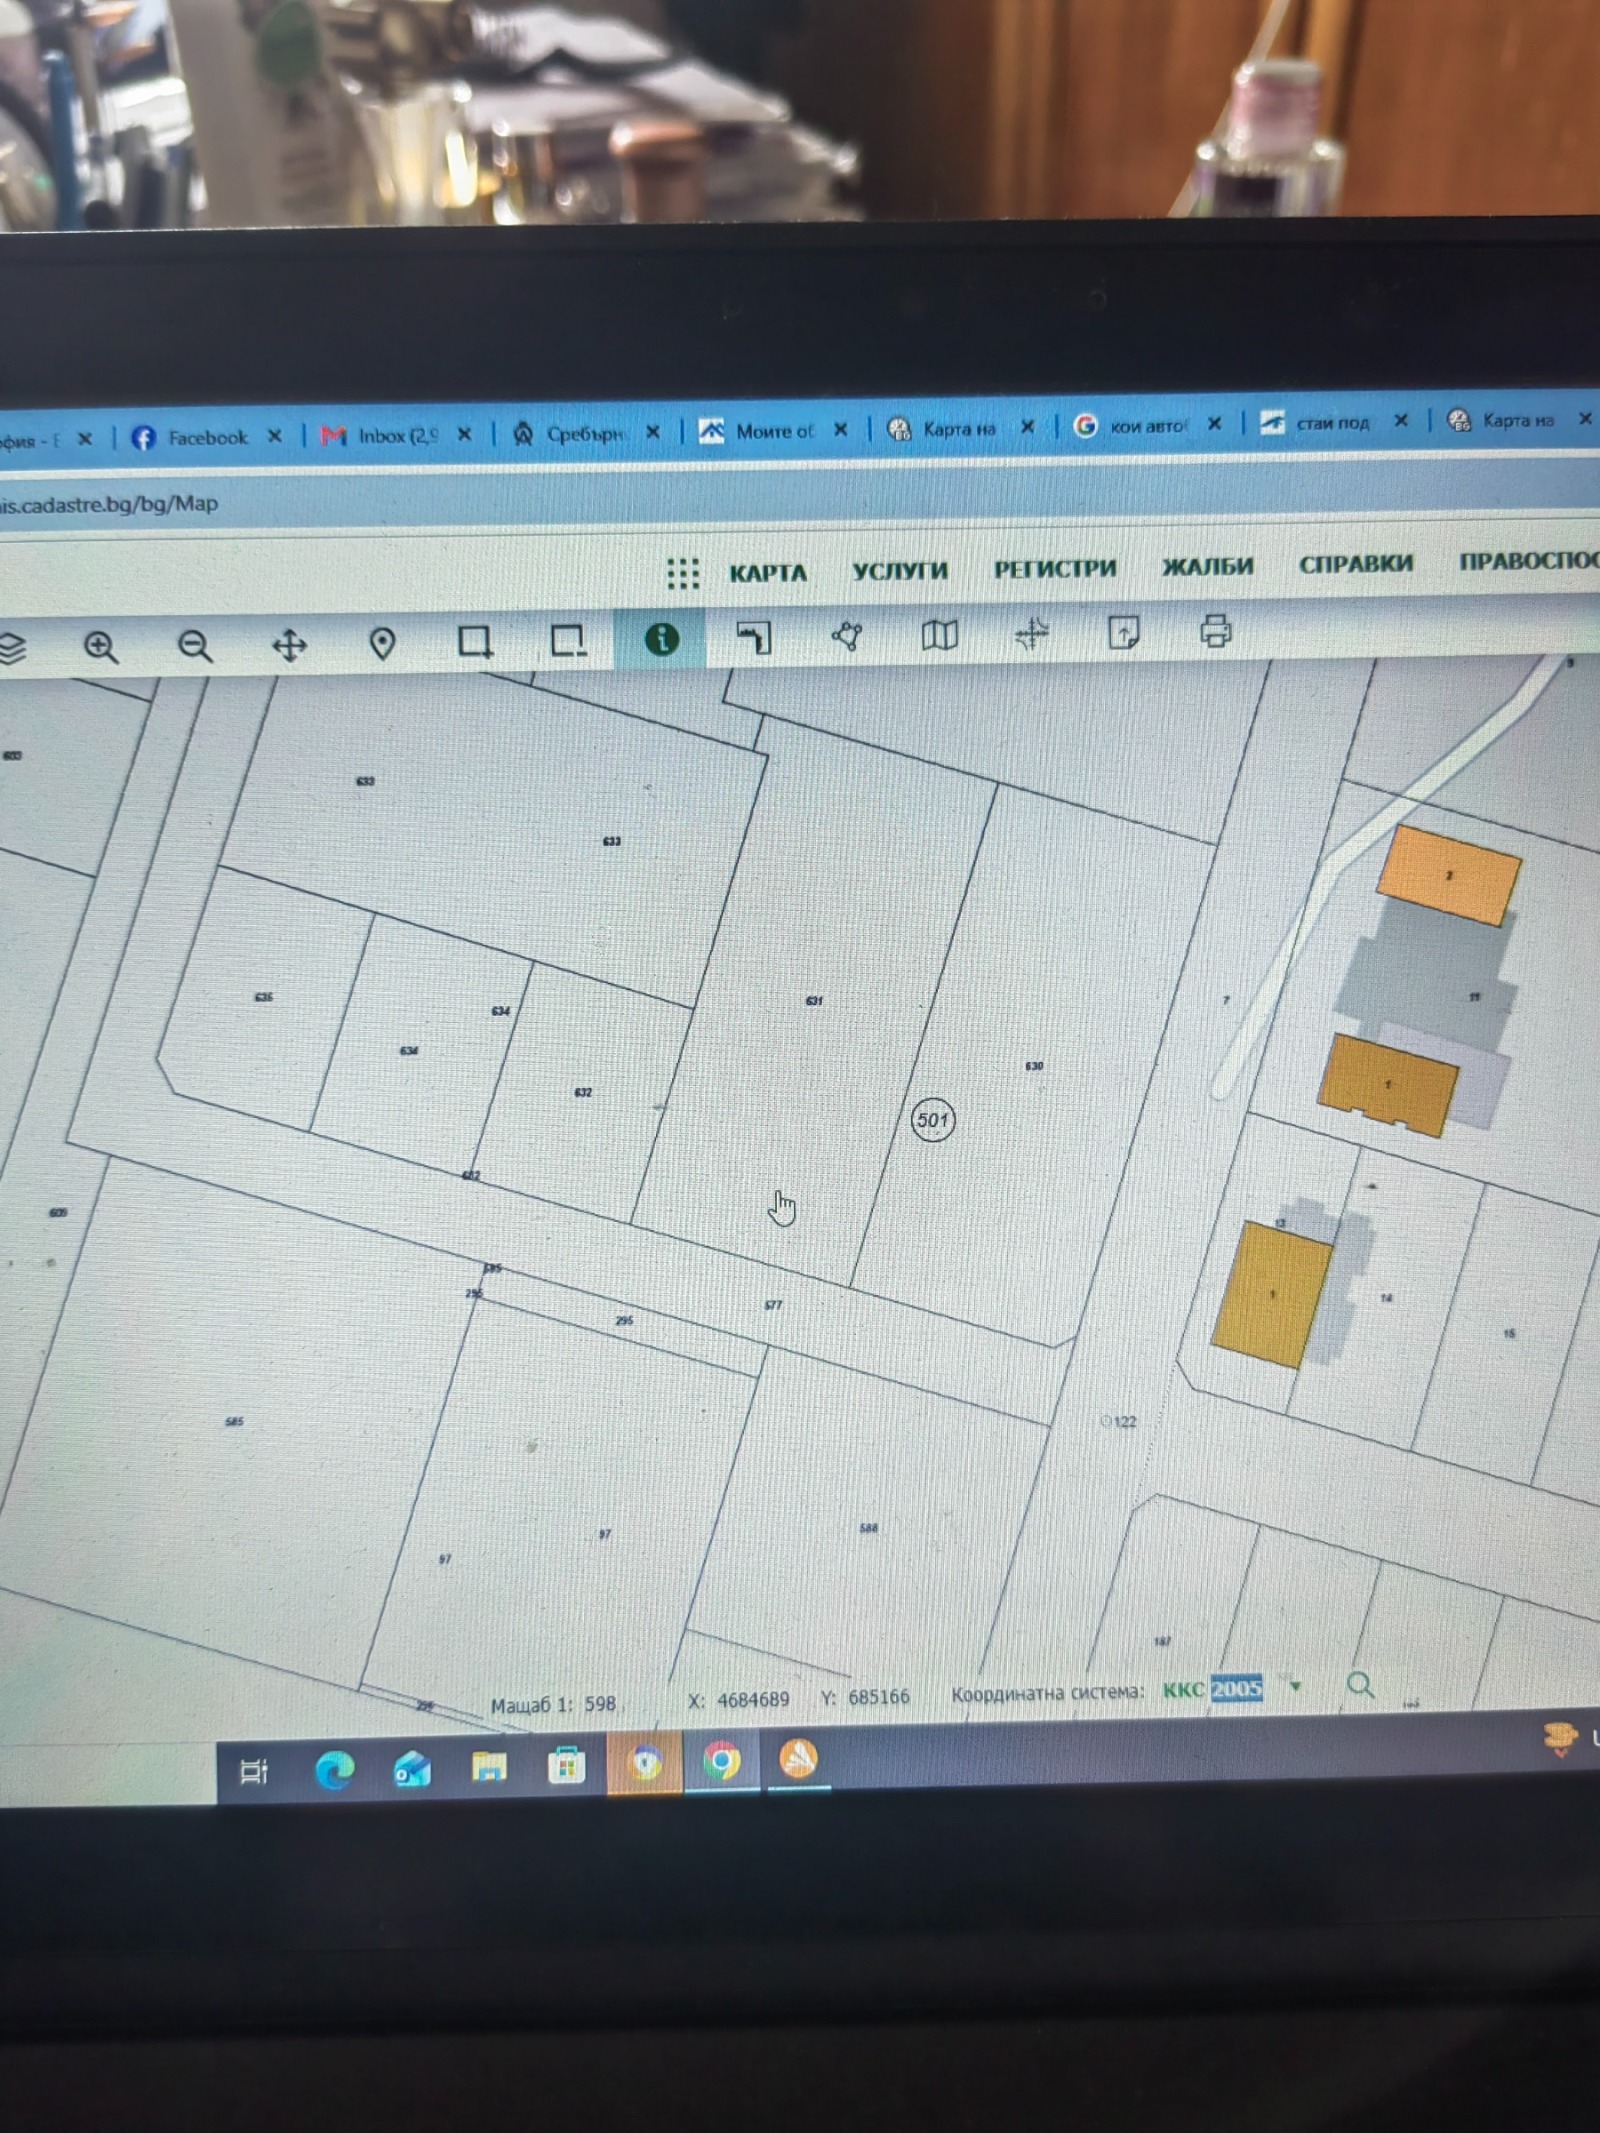Open the apps grid menu icon
This screenshot has width=1600, height=2133.
[683, 573]
